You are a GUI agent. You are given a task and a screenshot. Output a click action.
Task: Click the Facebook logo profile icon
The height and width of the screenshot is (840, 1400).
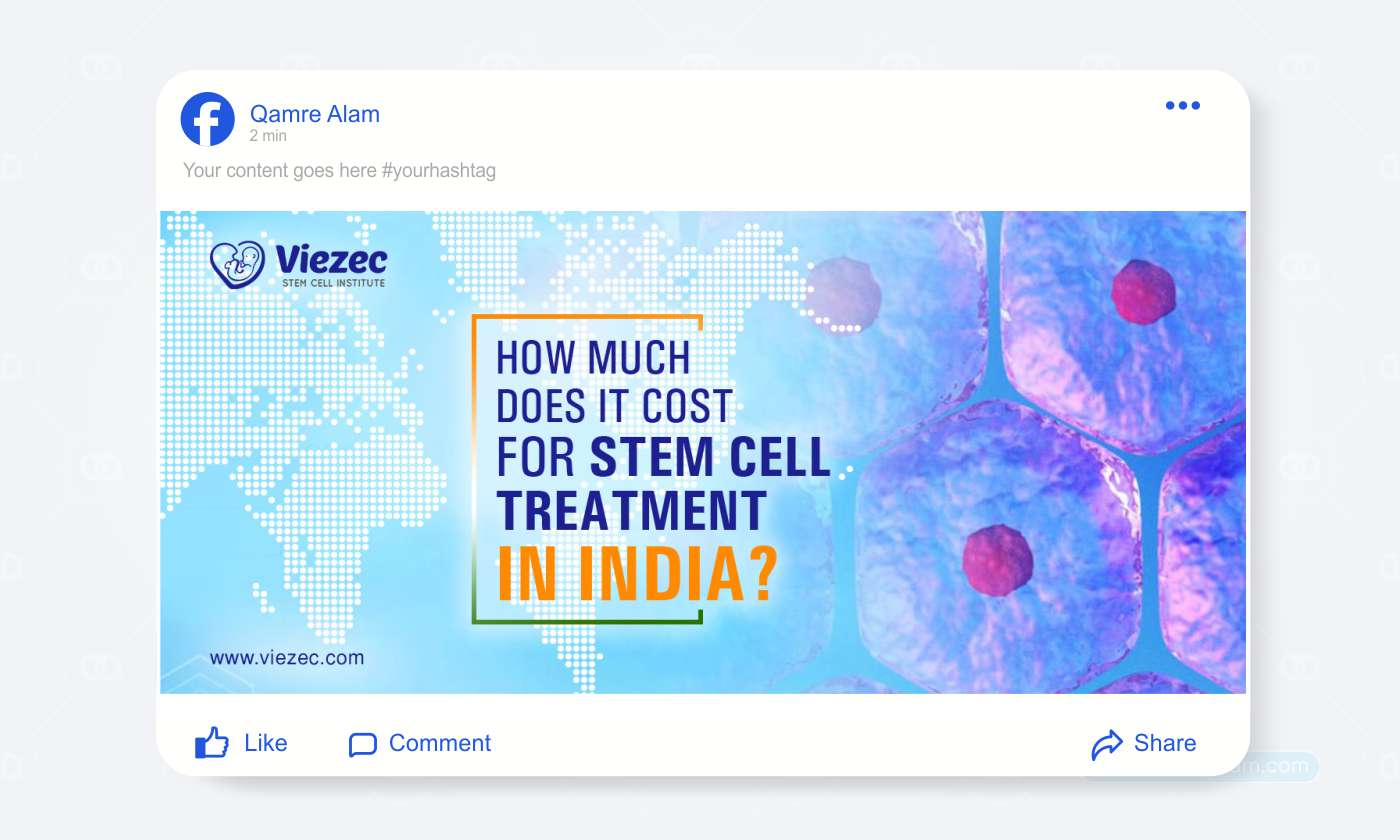207,119
